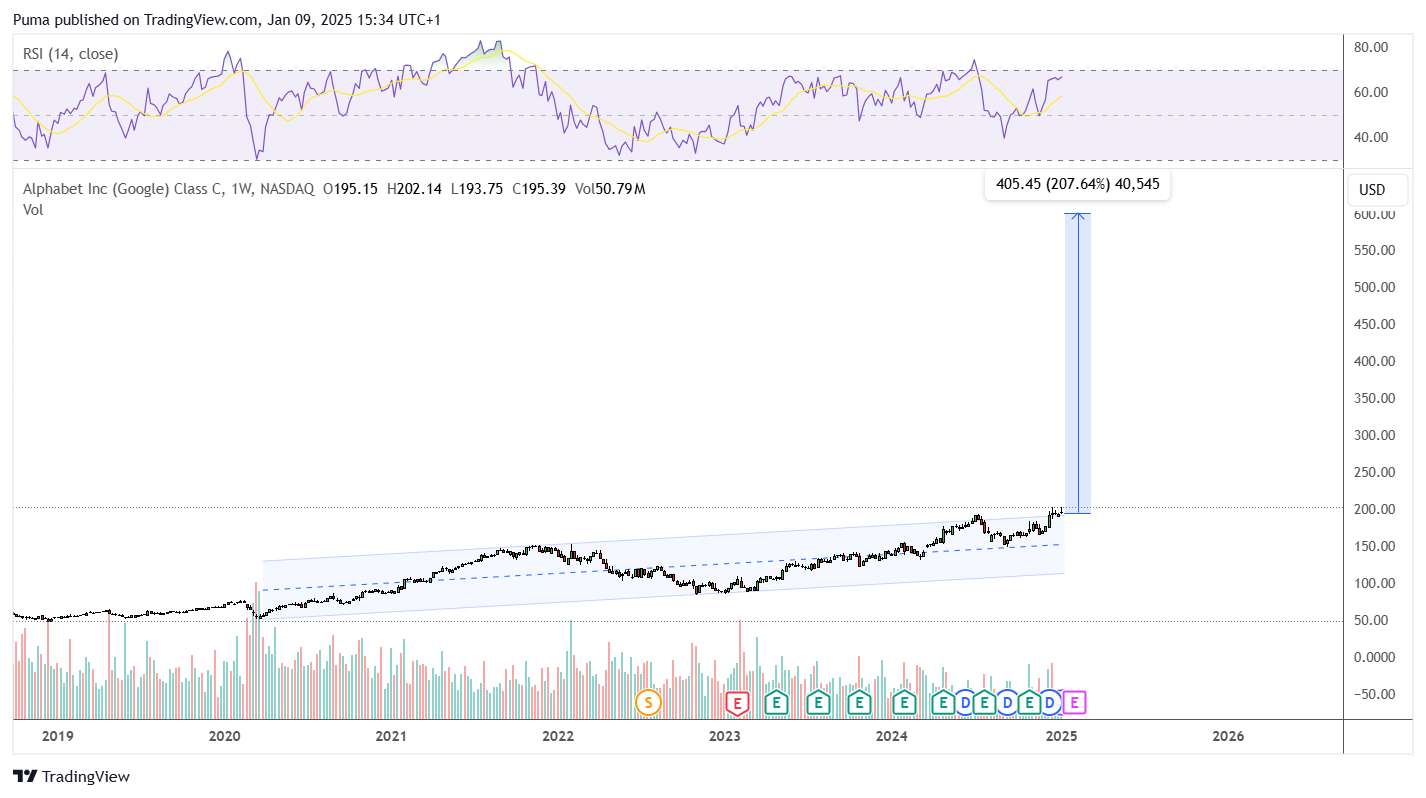Select the first blue dividend 'D' marker
1426x798 pixels.
click(965, 703)
